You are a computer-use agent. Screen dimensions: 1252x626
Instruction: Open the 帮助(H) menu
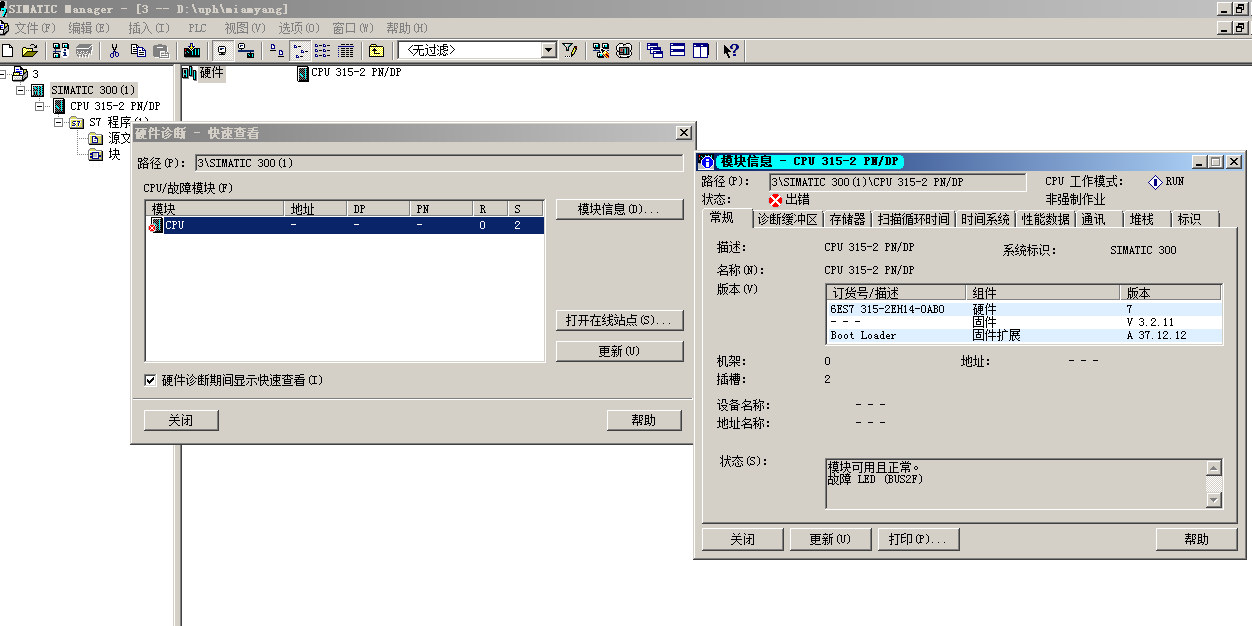pos(406,28)
